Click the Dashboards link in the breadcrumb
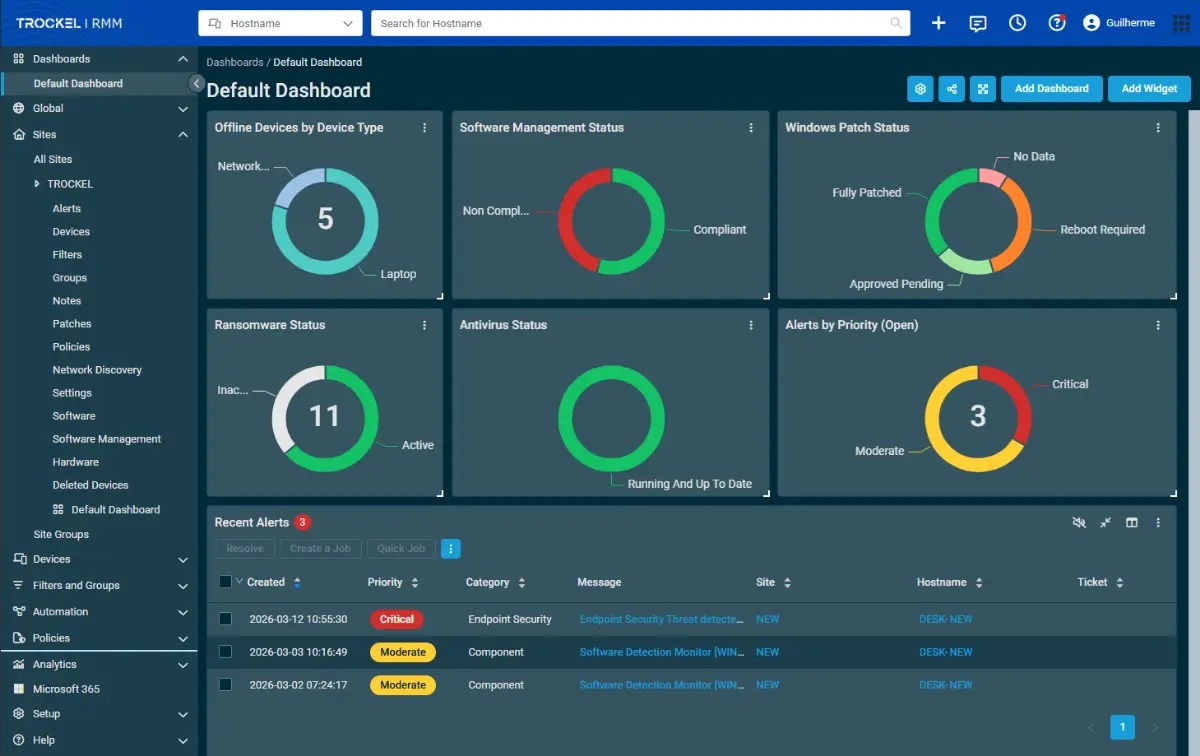Image resolution: width=1200 pixels, height=756 pixels. (235, 62)
